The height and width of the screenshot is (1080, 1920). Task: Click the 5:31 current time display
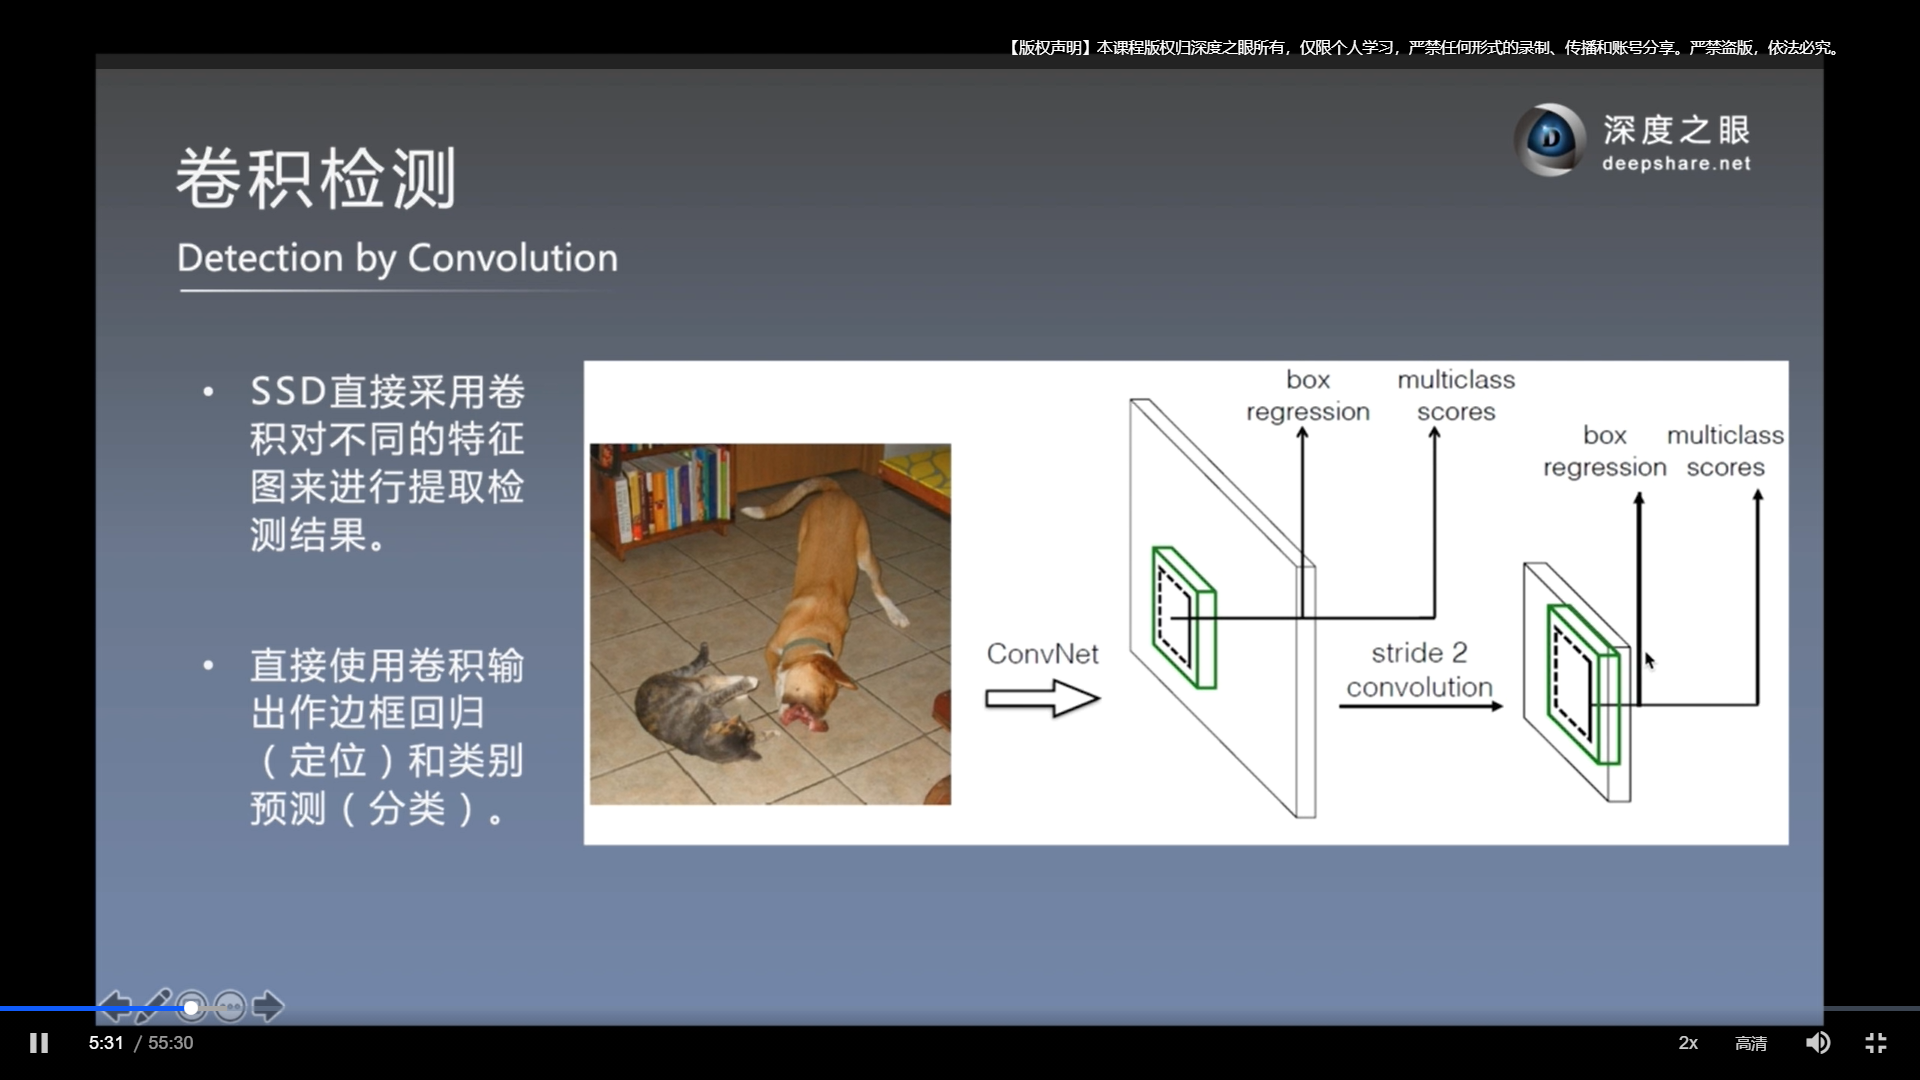pyautogui.click(x=106, y=1043)
